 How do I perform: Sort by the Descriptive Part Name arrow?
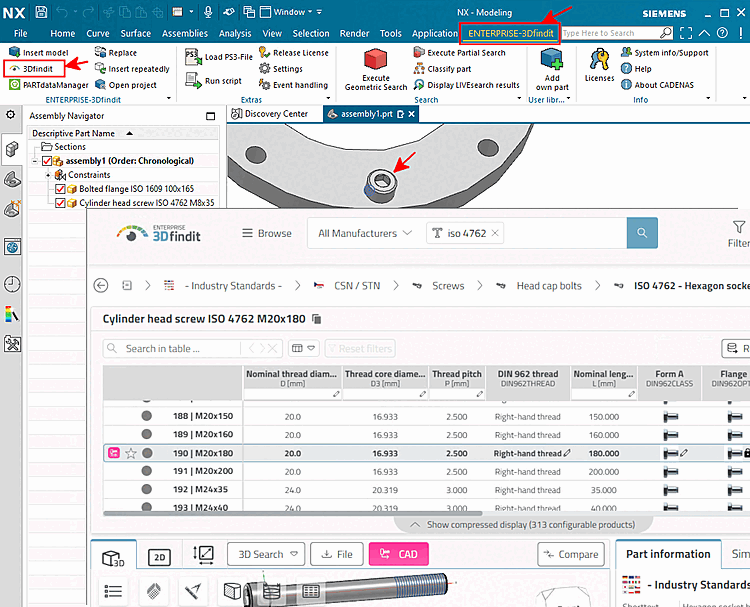(129, 133)
